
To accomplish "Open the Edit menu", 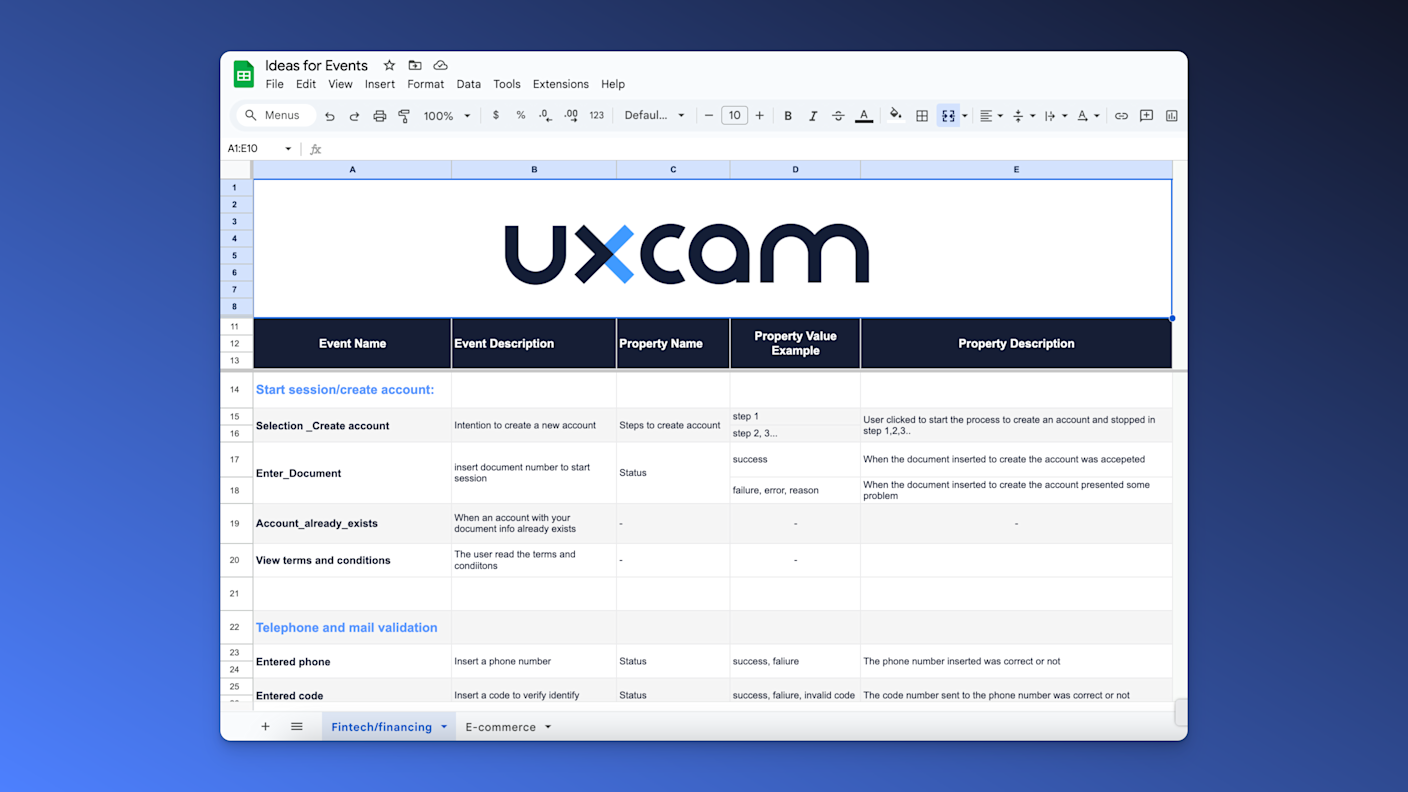I will point(306,85).
